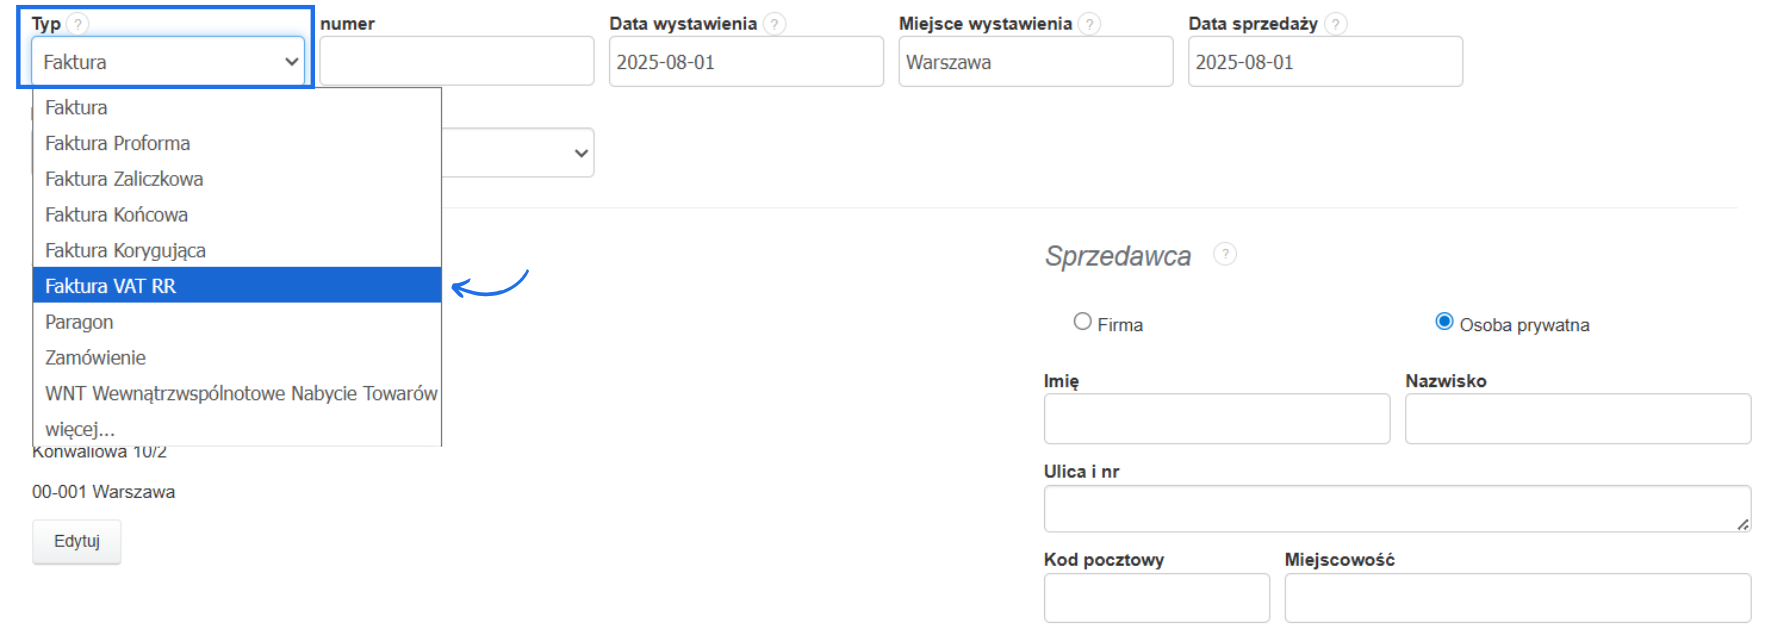Open help icon beside Sprzedawca heading
Screen dimensions: 1765x639
(1224, 254)
